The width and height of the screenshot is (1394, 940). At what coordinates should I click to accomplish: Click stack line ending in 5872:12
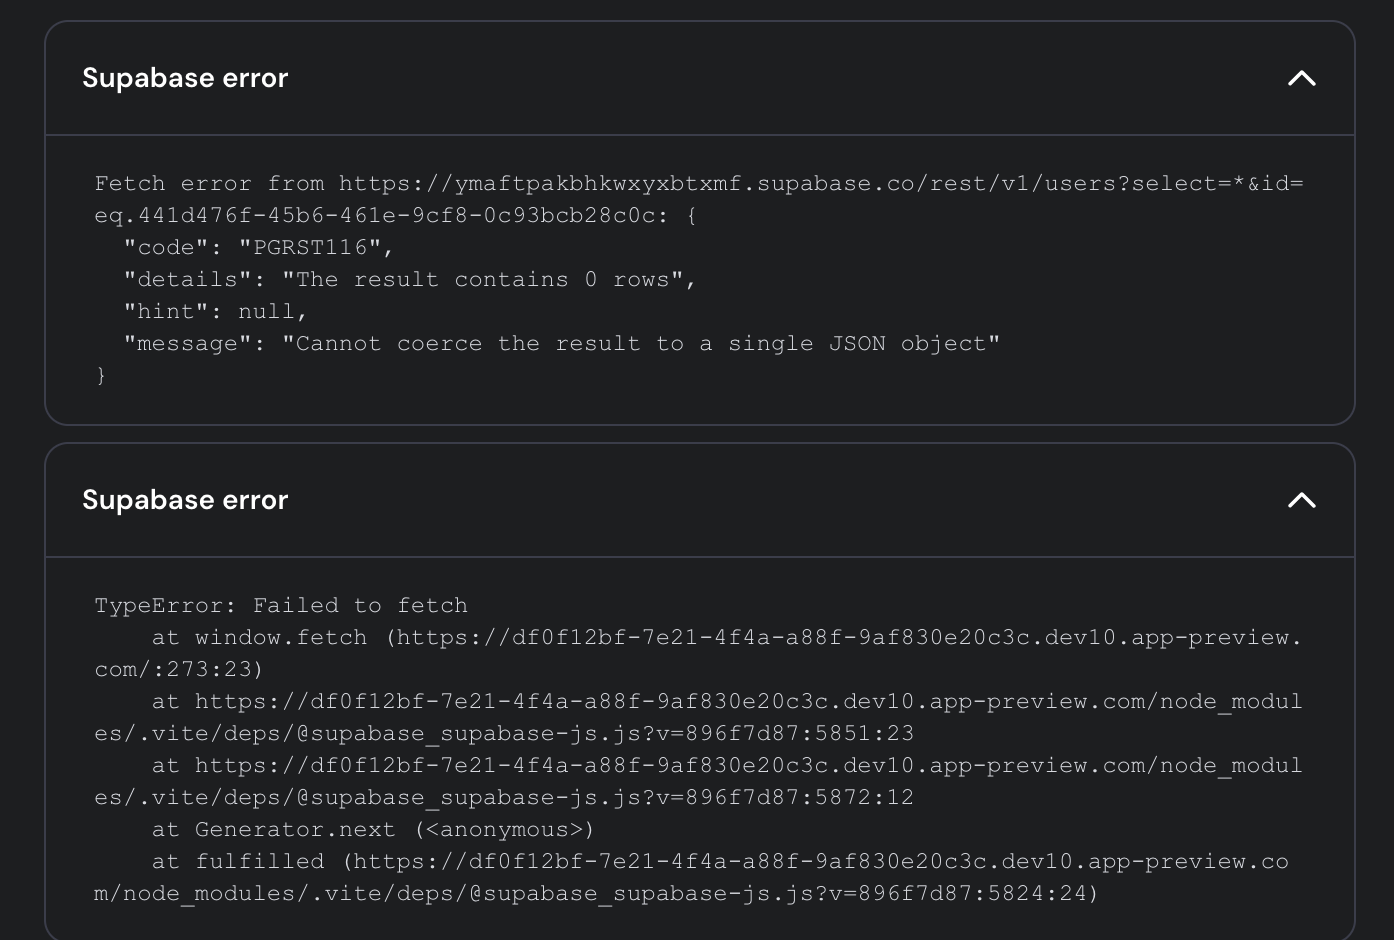coord(504,798)
